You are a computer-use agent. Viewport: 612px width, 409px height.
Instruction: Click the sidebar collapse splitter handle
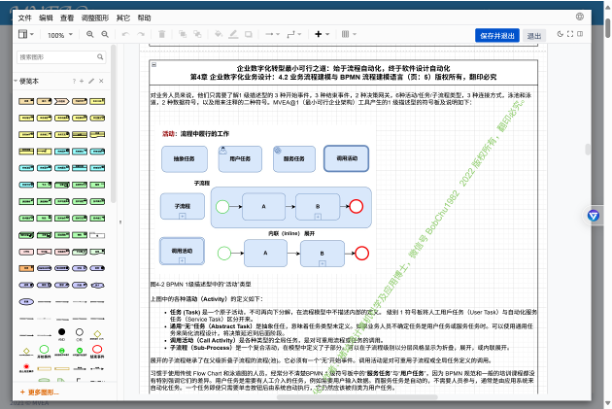click(x=120, y=222)
